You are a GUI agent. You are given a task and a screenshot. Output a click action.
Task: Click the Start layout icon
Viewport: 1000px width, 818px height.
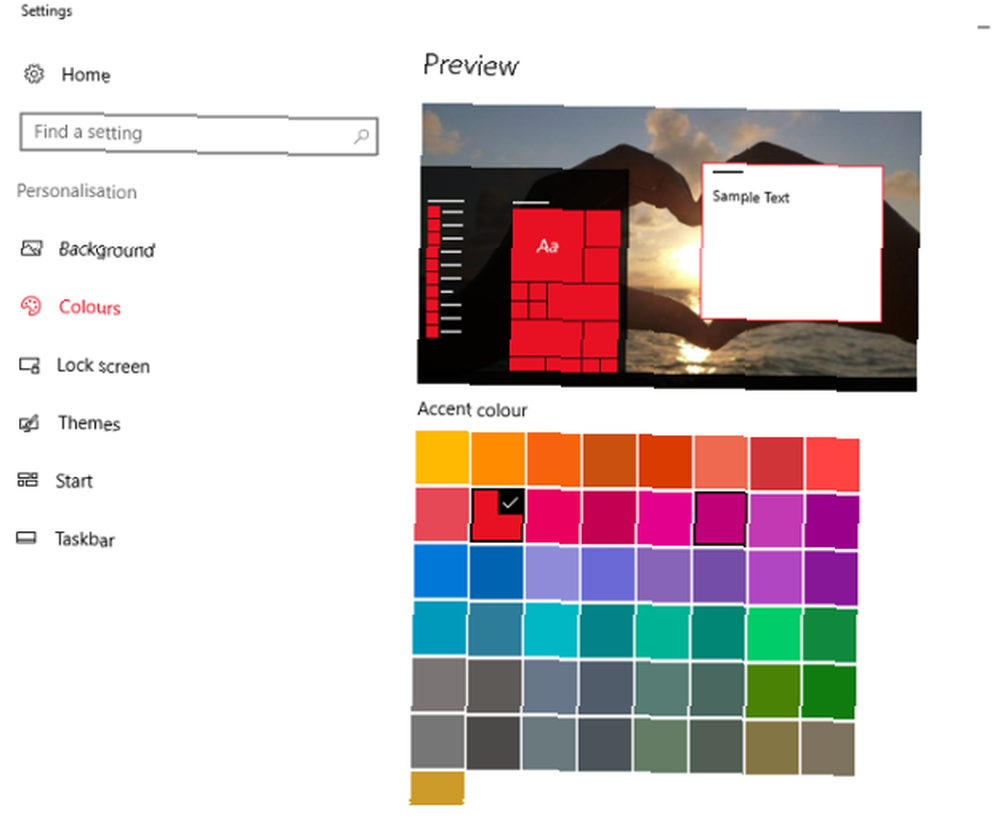point(27,479)
